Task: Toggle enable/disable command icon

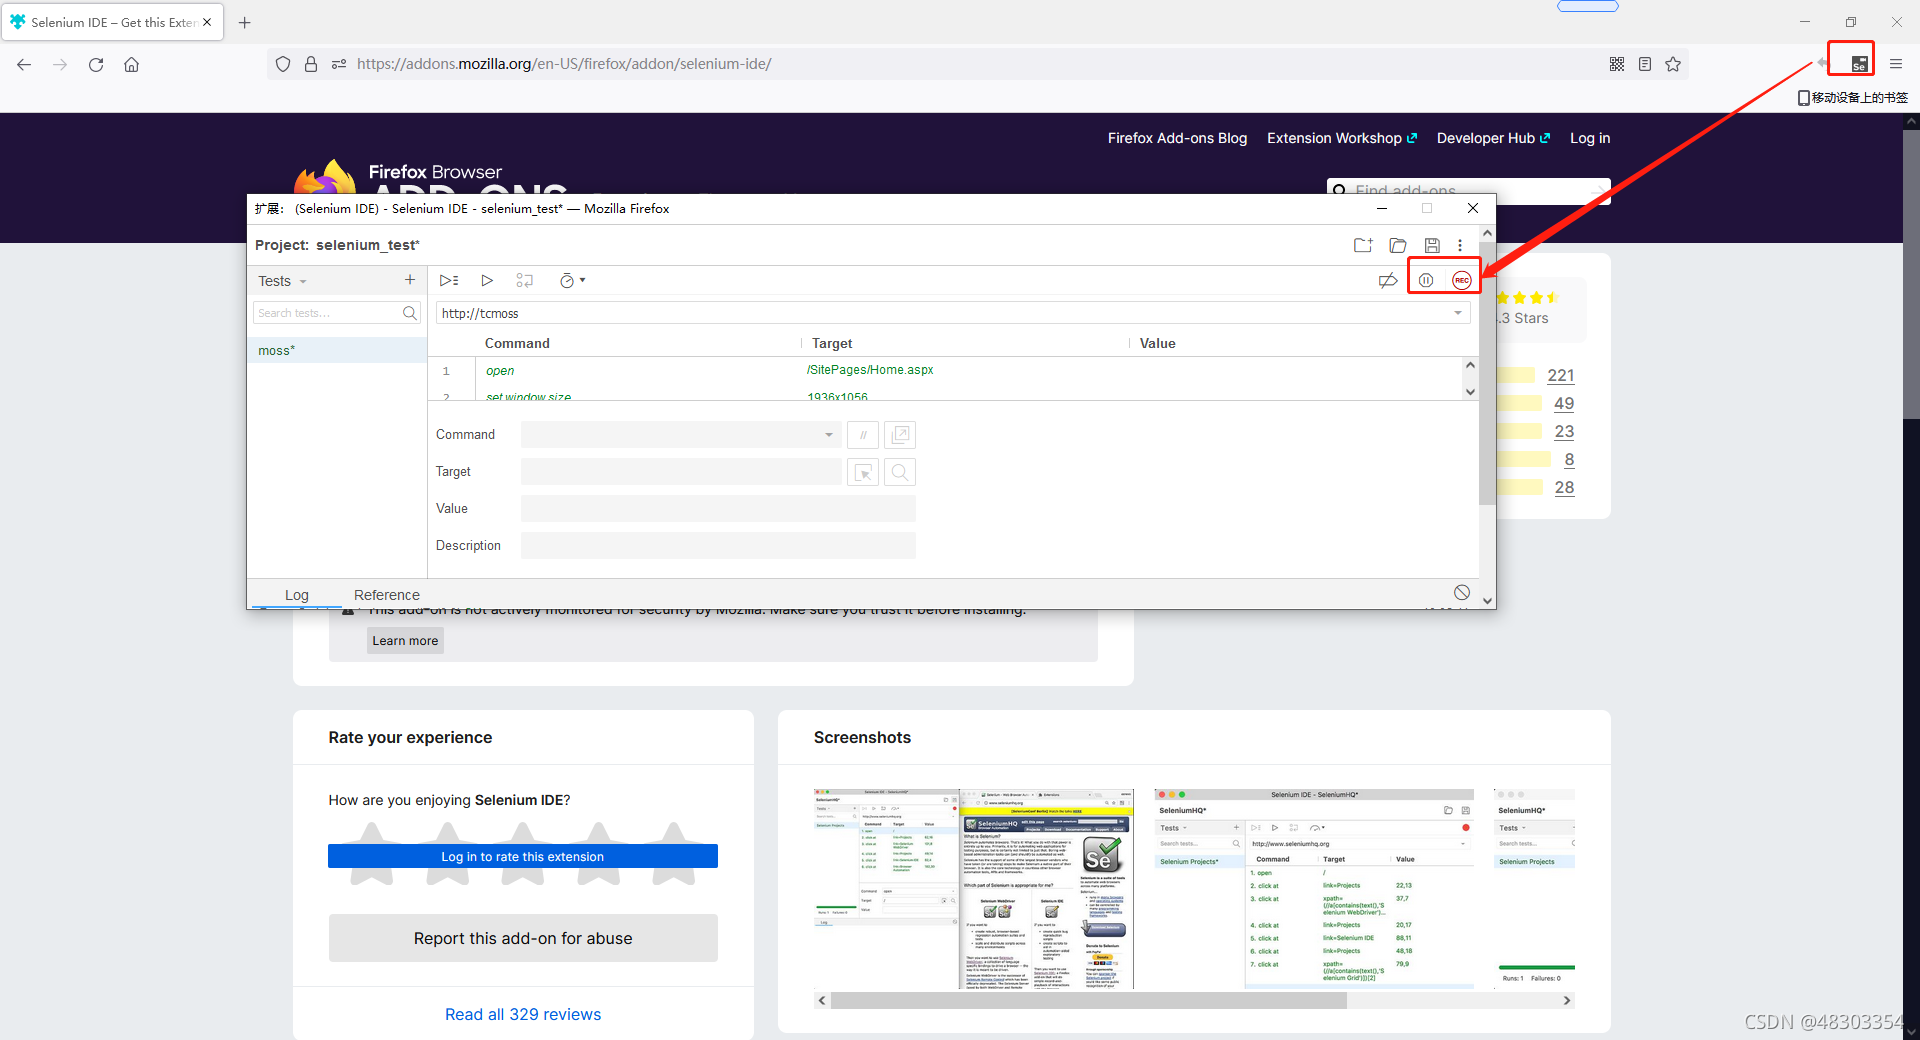Action: point(863,435)
